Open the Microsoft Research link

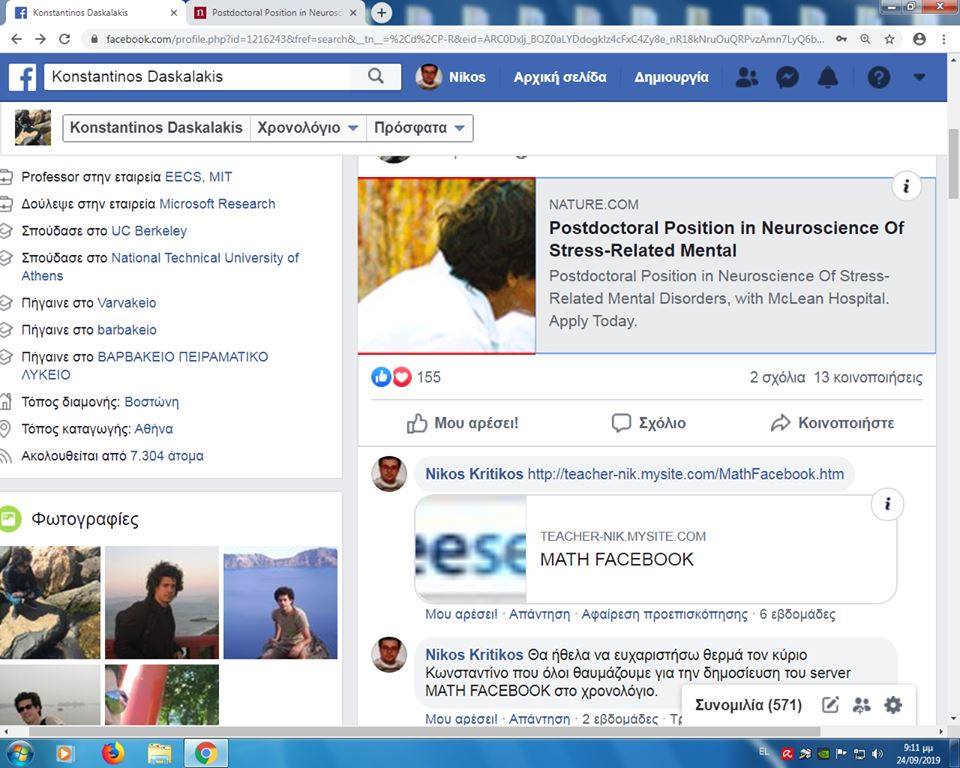coord(217,204)
